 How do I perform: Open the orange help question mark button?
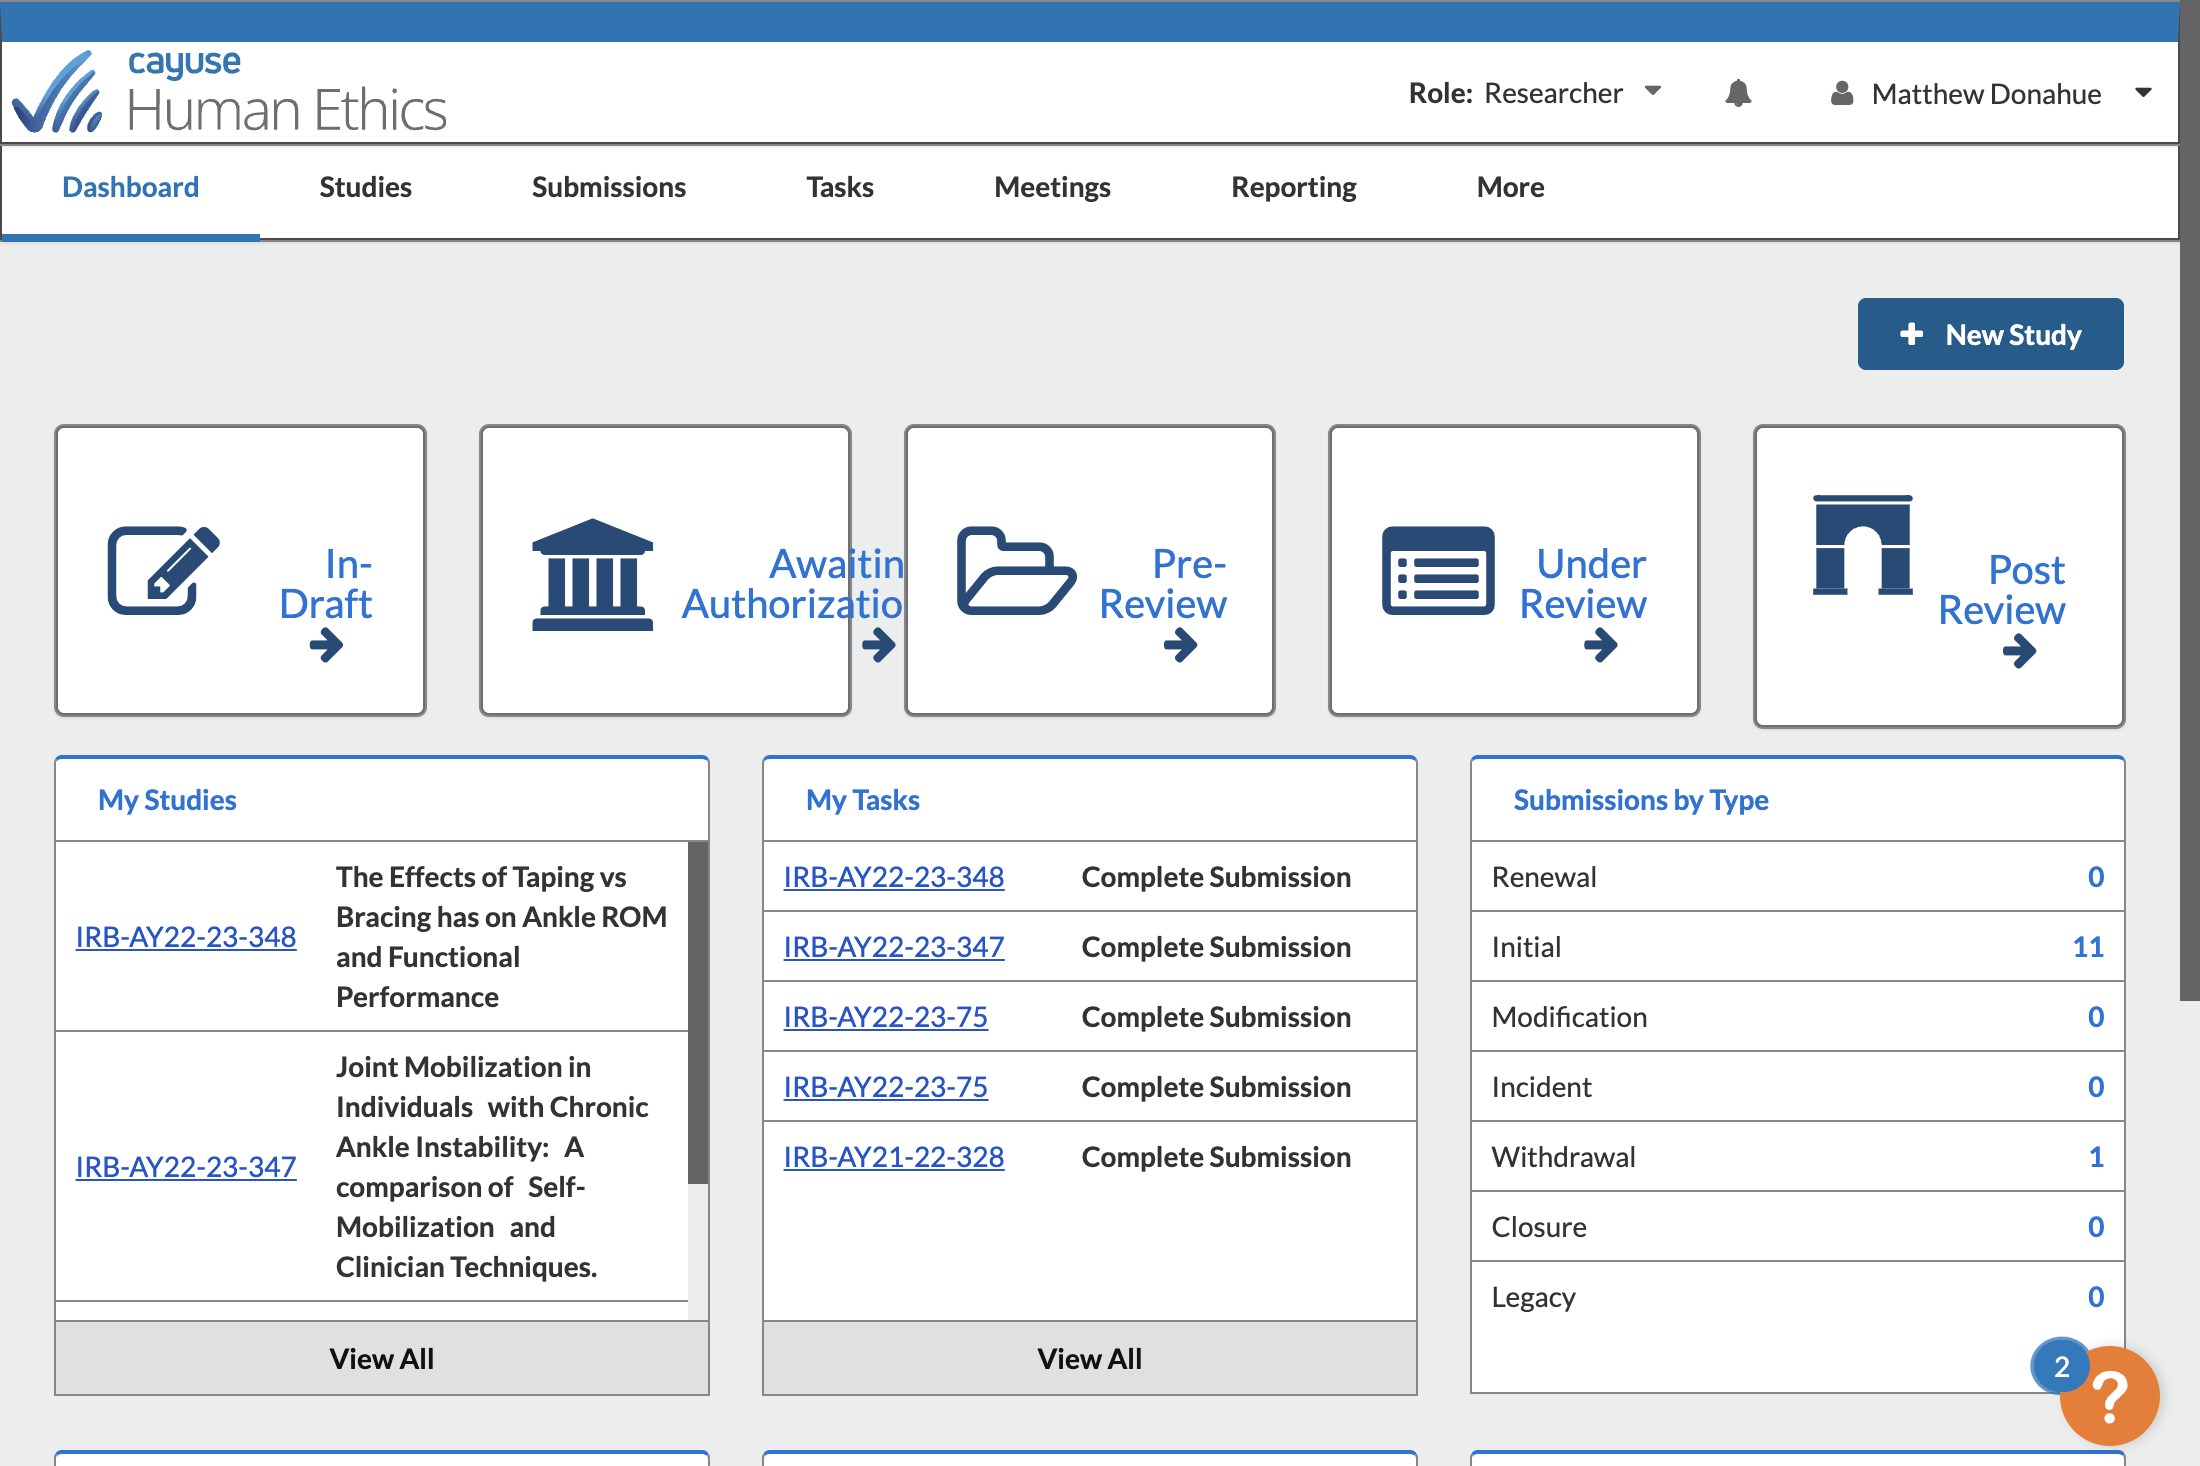point(2110,1397)
